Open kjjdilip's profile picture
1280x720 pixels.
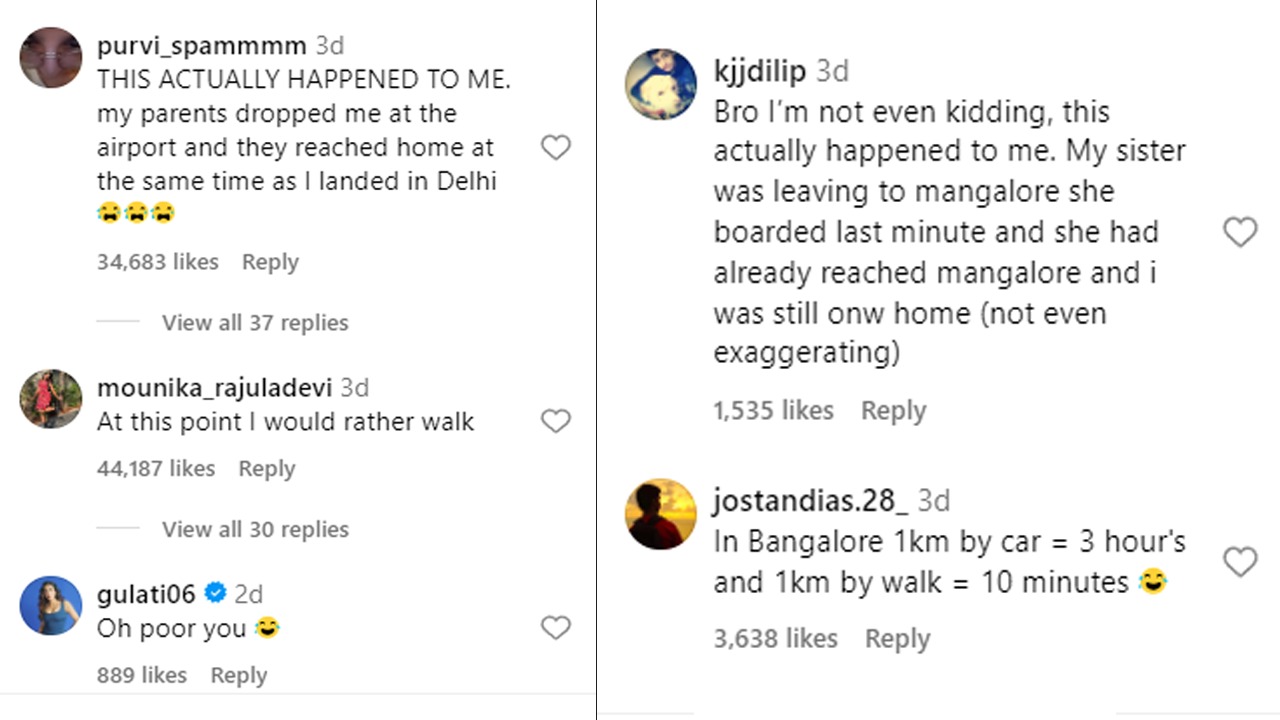pyautogui.click(x=661, y=84)
